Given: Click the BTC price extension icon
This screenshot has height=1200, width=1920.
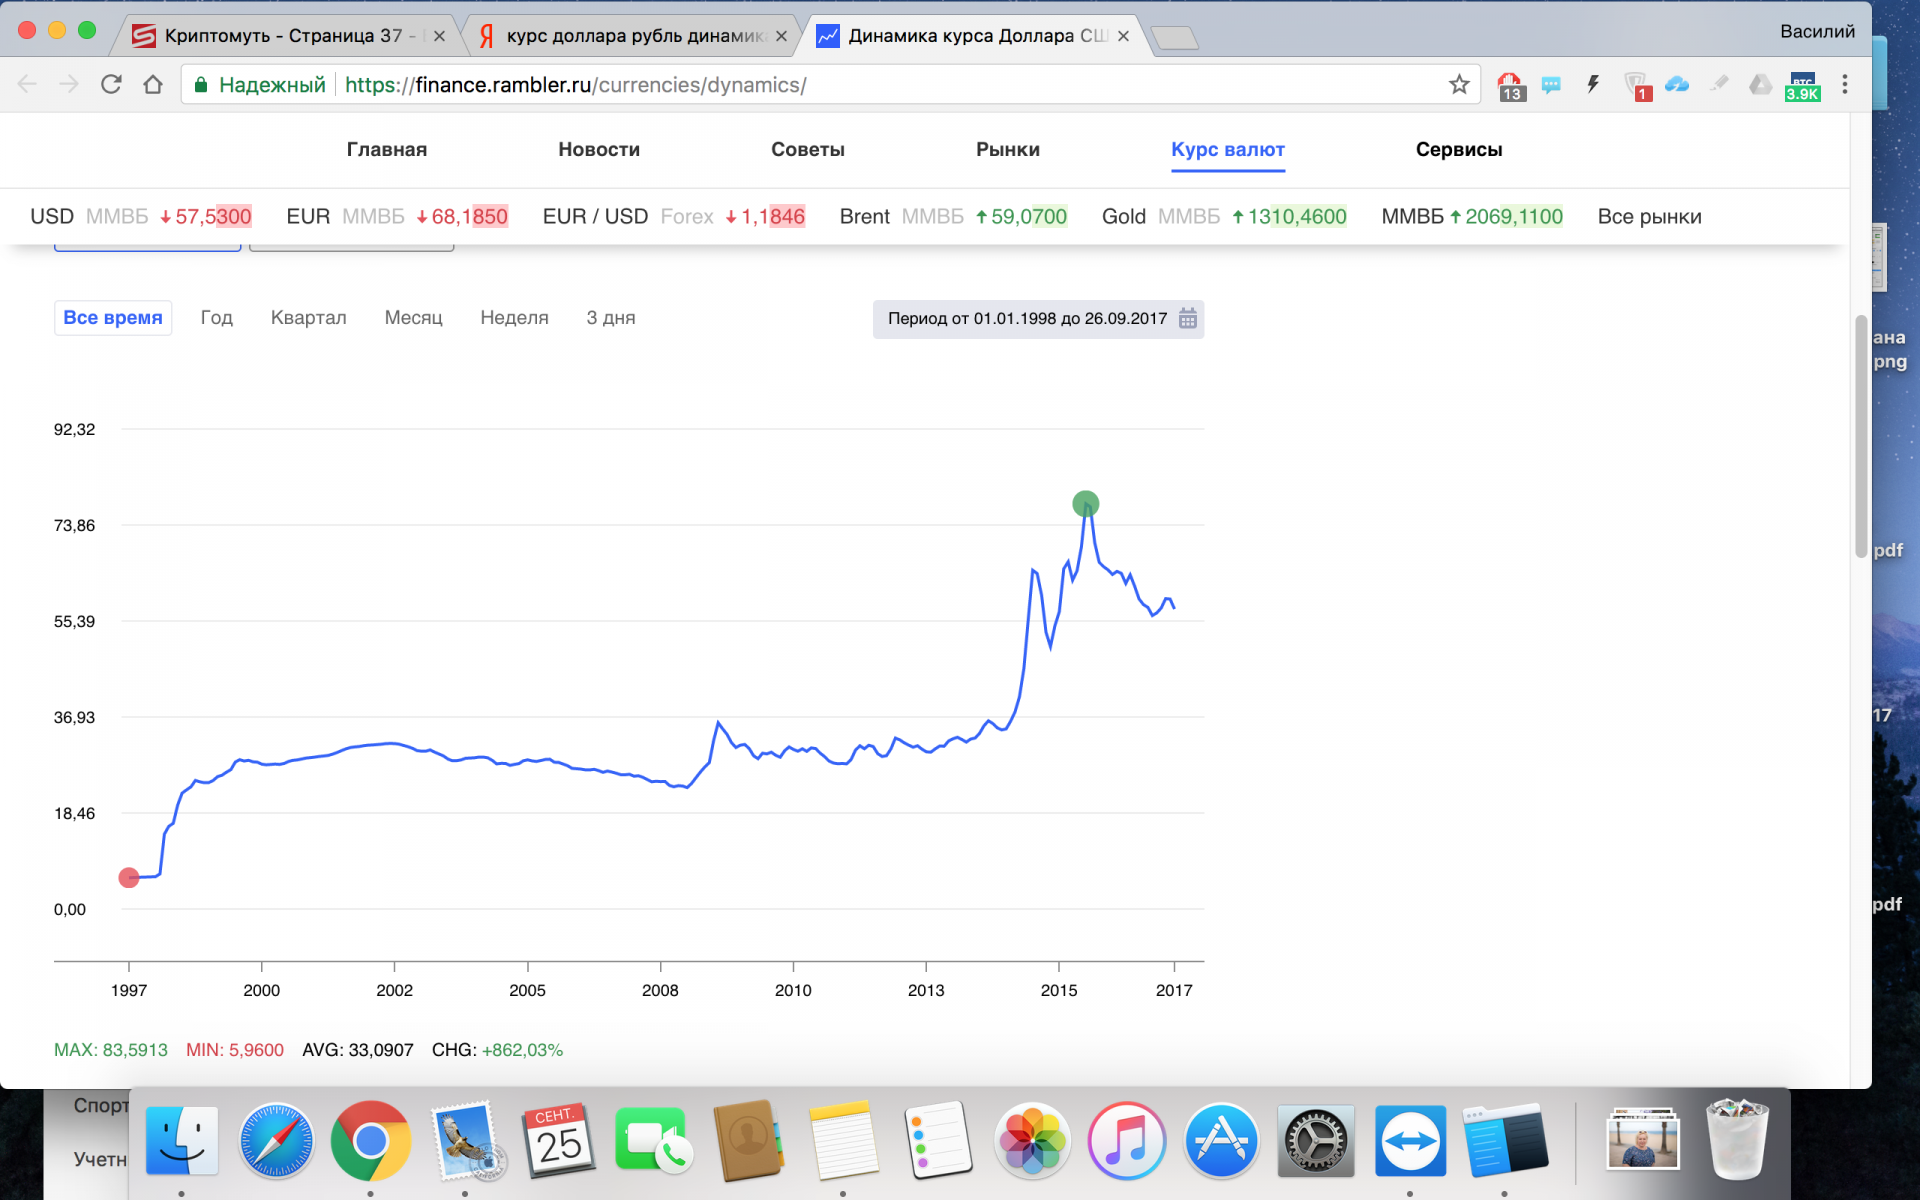Looking at the screenshot, I should (1802, 86).
